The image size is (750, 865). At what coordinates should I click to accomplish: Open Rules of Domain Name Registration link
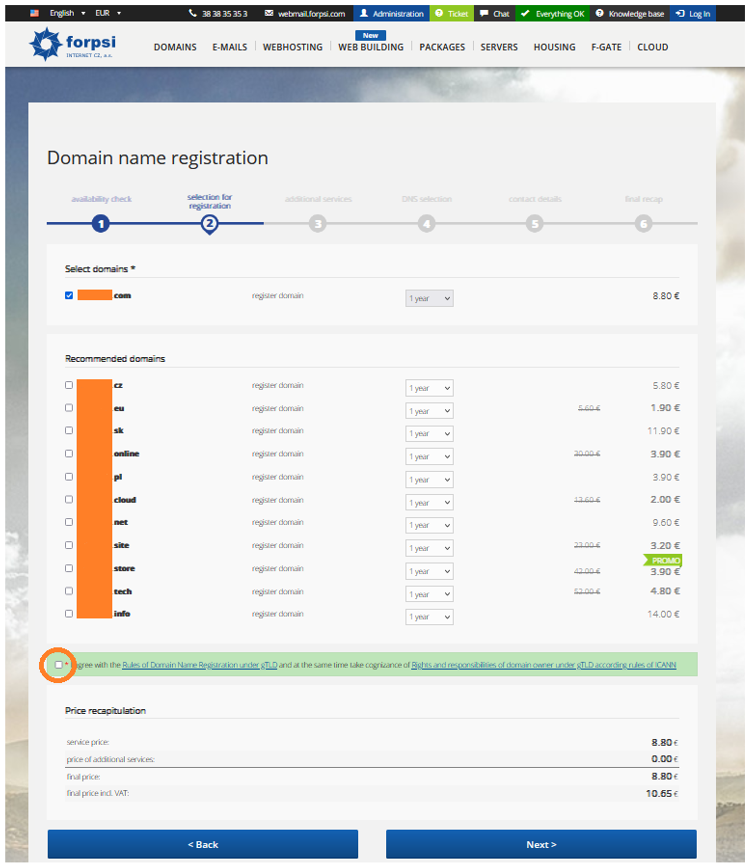190,665
